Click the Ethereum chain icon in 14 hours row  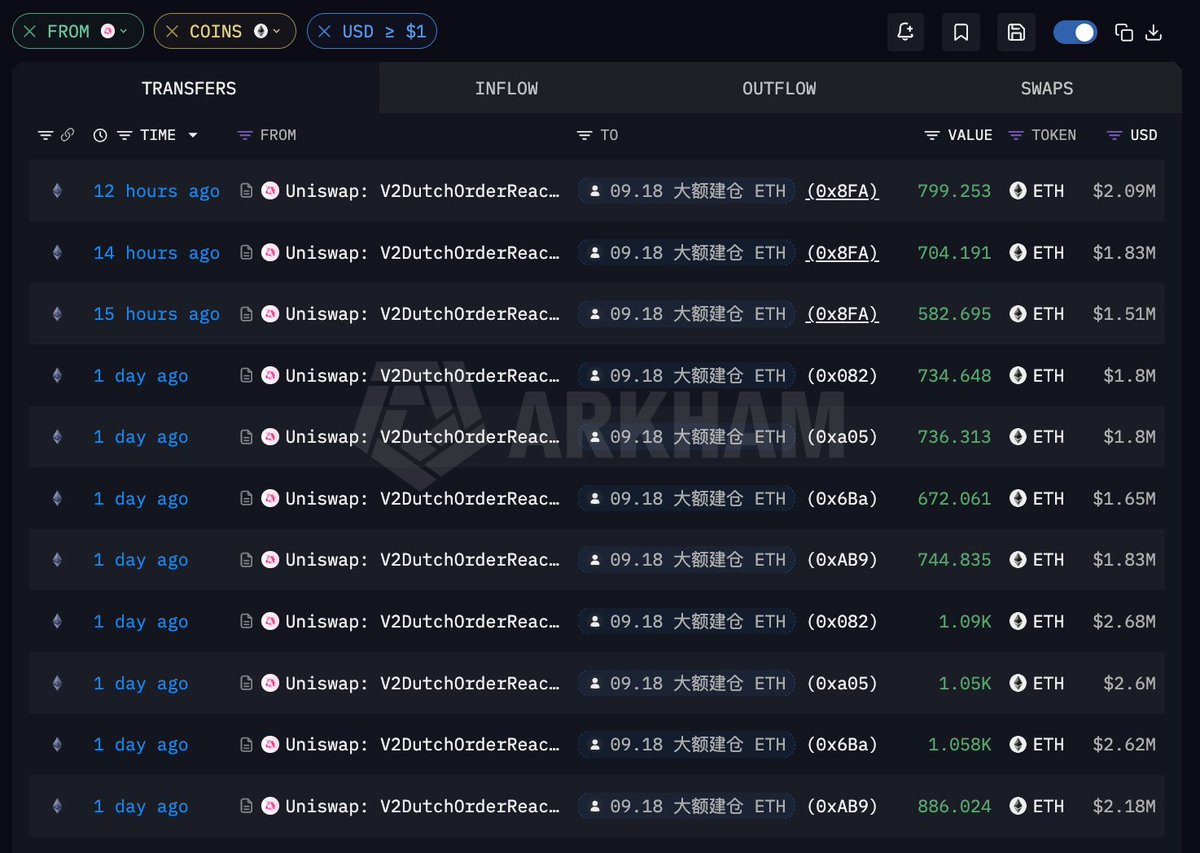coord(57,253)
